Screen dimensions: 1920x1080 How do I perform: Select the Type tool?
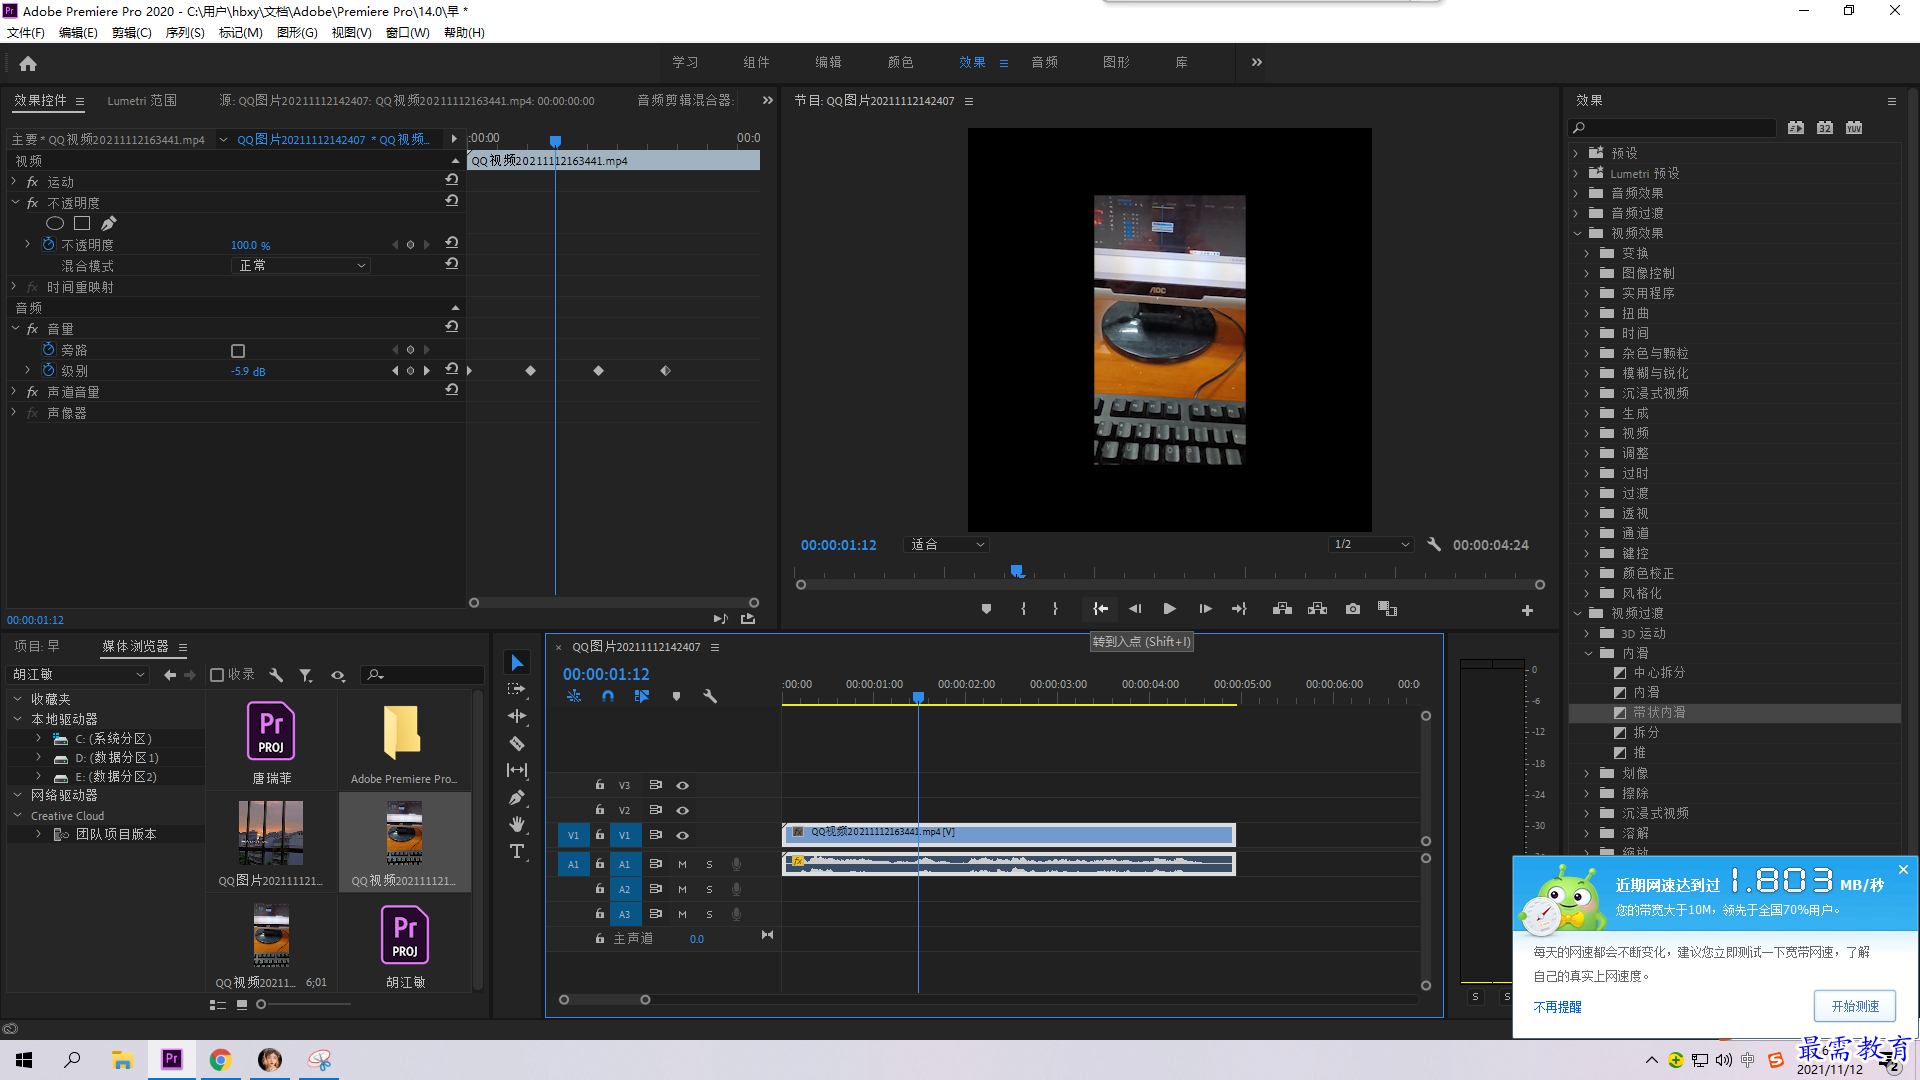[517, 851]
